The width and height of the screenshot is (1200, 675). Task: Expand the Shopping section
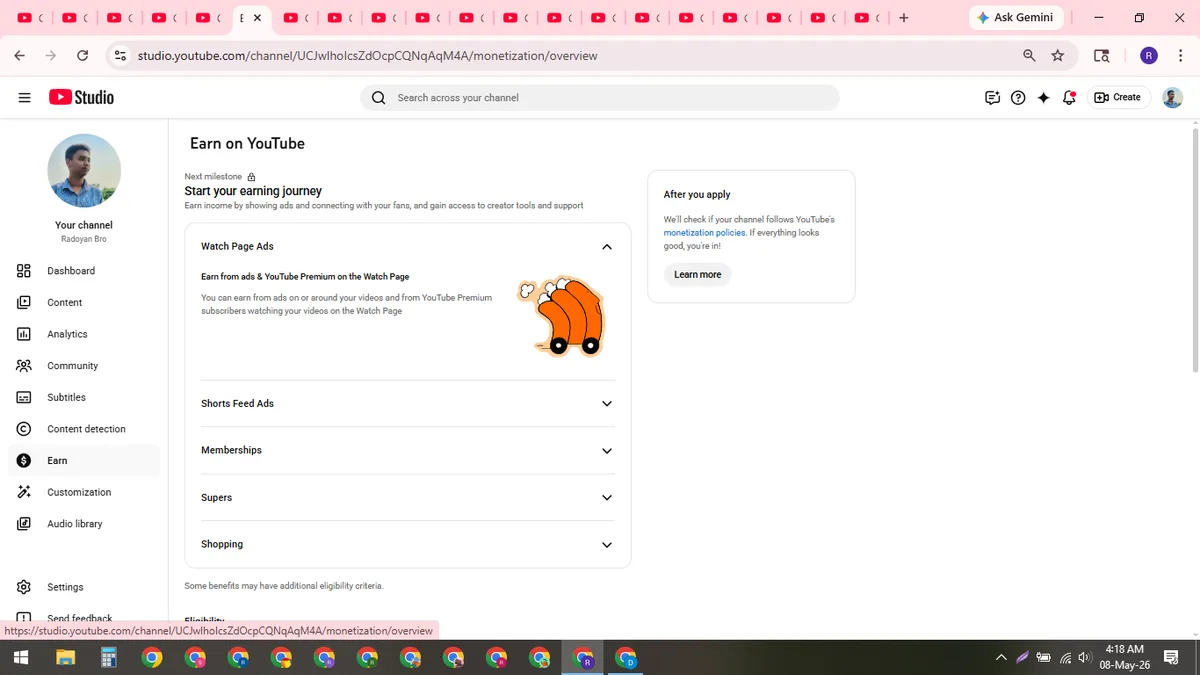pyautogui.click(x=606, y=545)
